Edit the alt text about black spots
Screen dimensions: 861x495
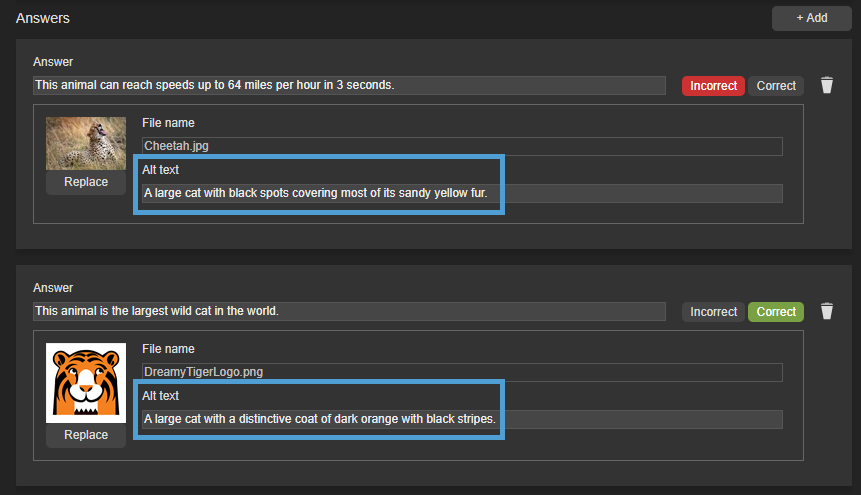click(x=461, y=193)
